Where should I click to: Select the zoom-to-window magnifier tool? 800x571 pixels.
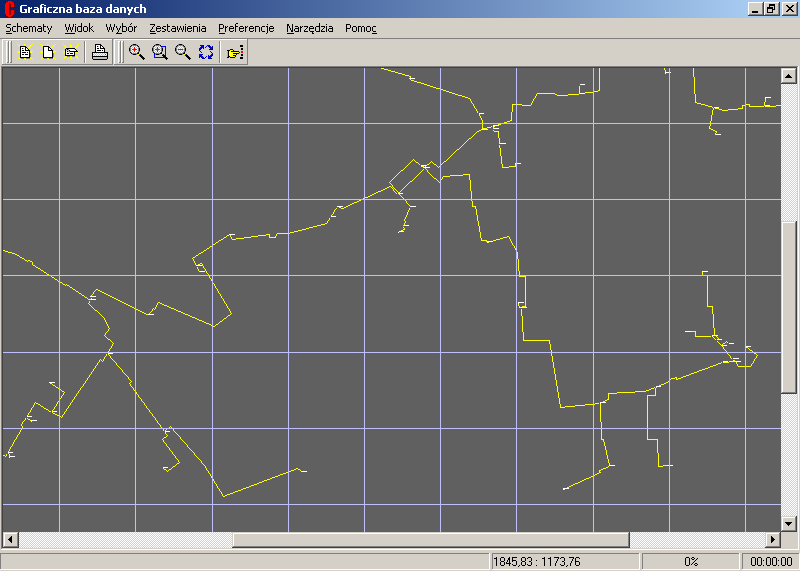pos(160,53)
